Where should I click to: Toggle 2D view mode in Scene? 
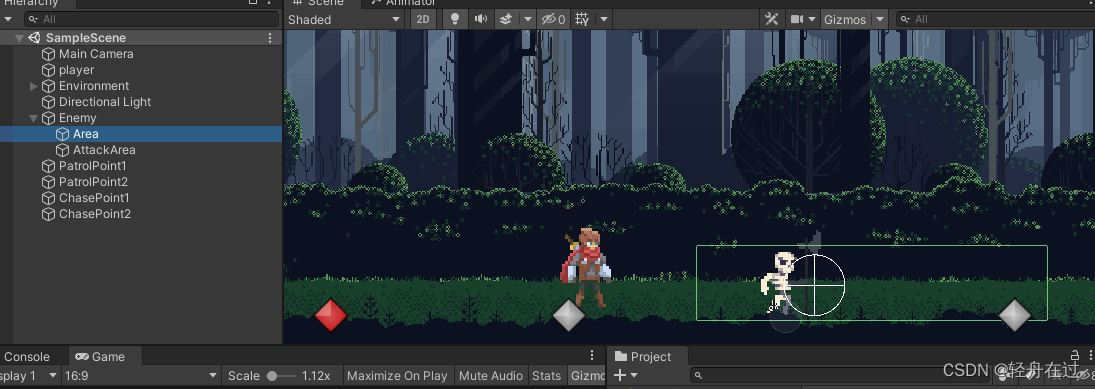click(x=422, y=20)
